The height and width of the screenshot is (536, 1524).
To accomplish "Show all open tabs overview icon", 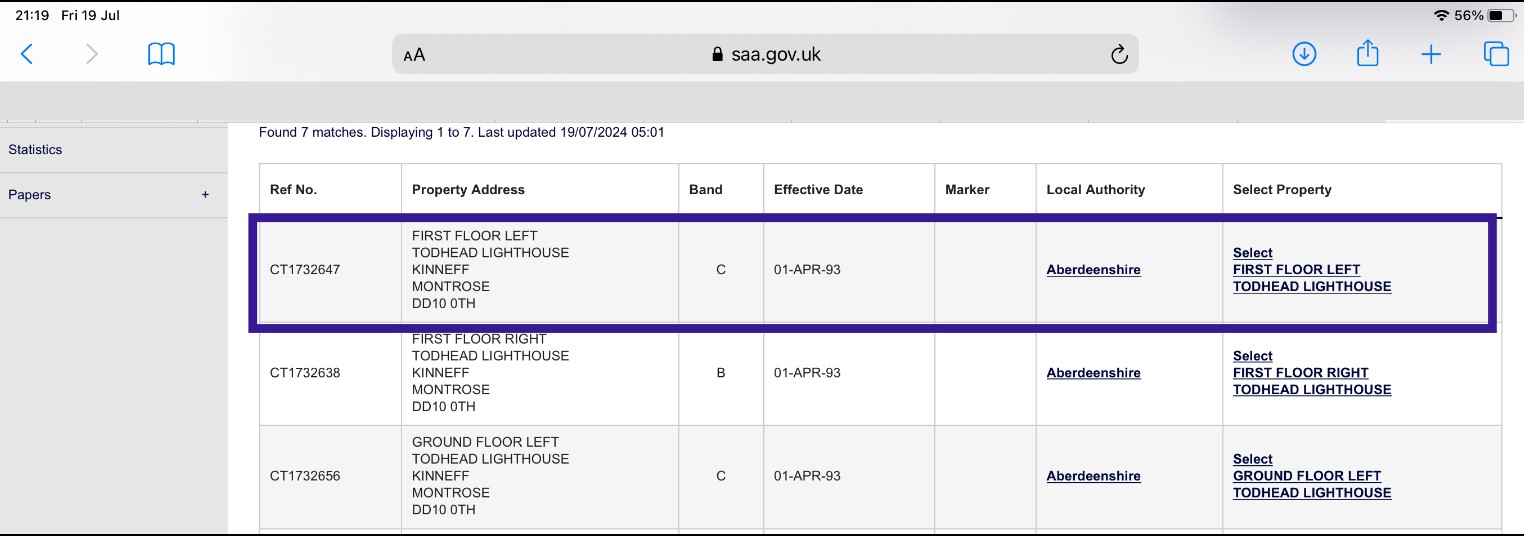I will click(x=1496, y=54).
